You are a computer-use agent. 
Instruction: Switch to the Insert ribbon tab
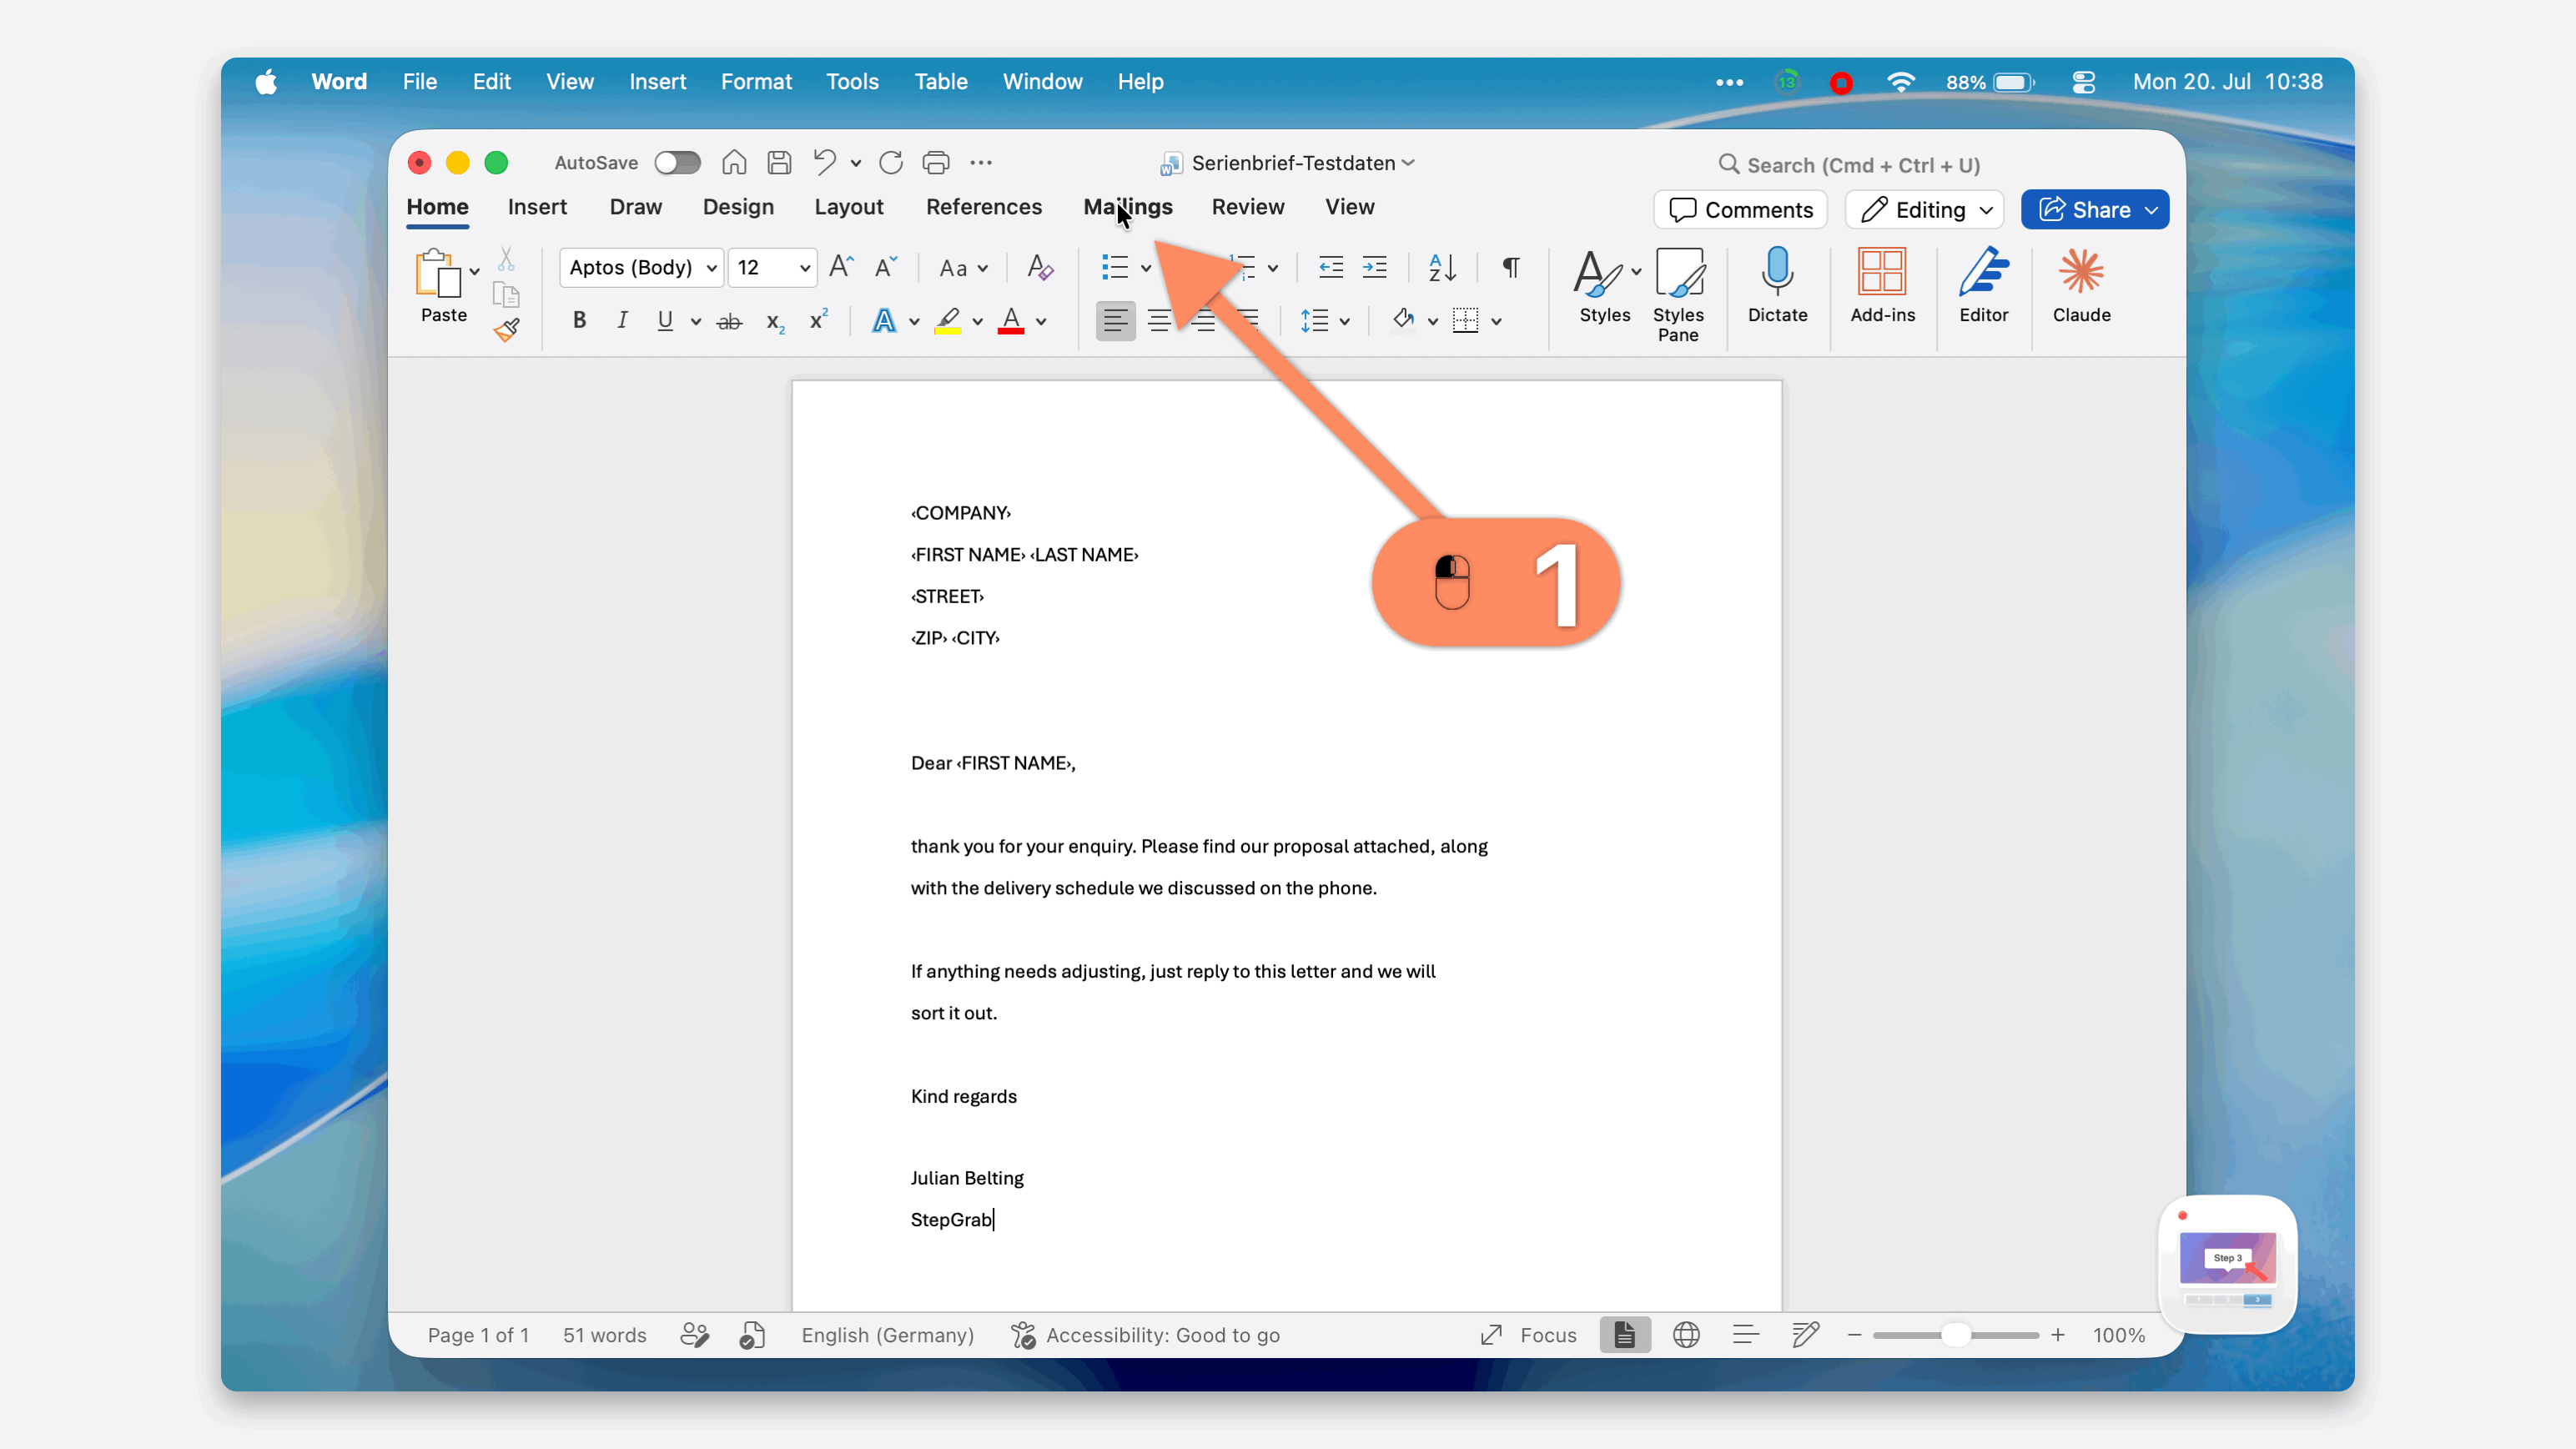(537, 207)
